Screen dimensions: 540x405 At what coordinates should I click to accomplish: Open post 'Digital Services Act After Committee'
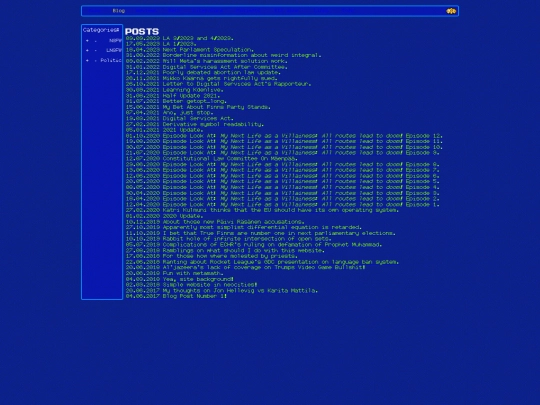[x=225, y=67]
